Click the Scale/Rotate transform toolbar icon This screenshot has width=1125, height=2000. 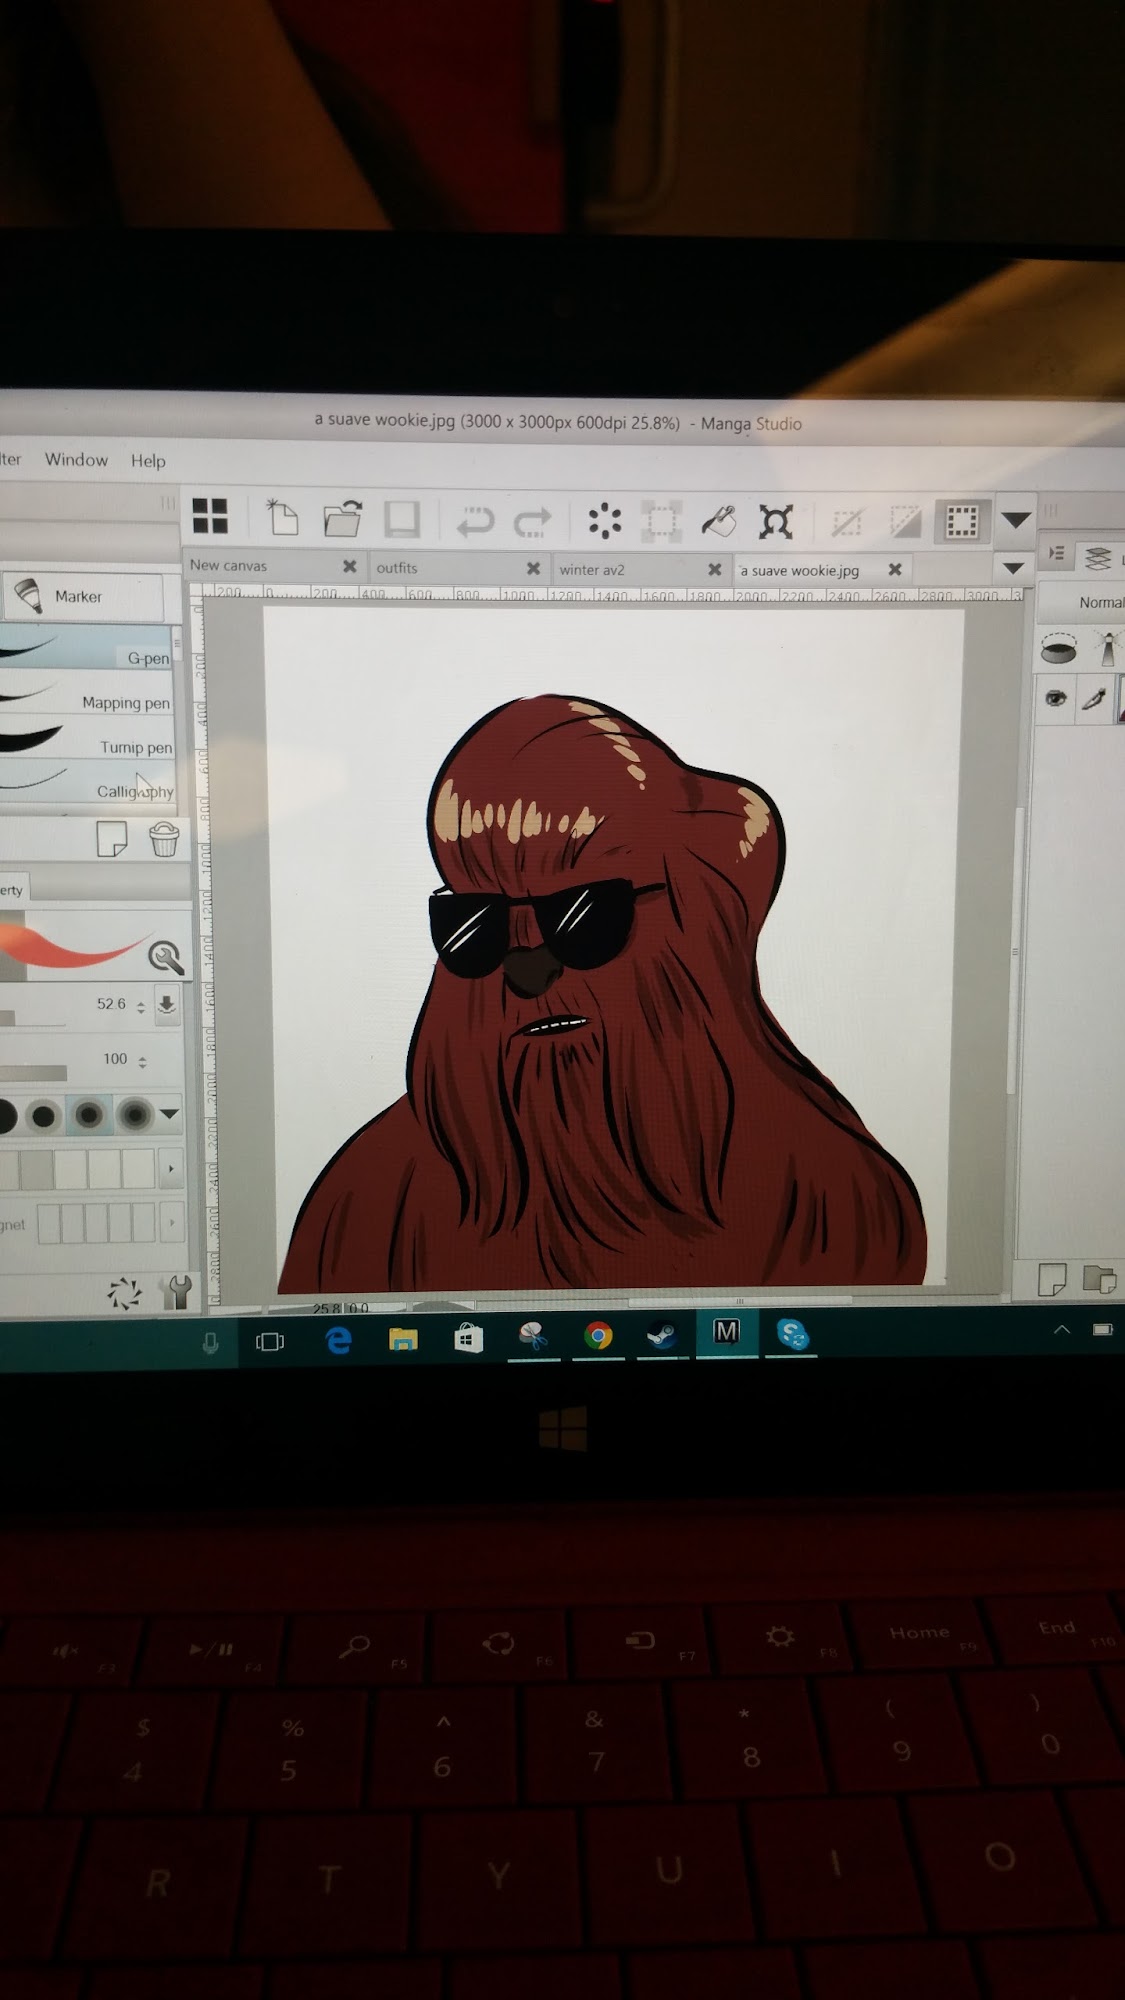(776, 522)
